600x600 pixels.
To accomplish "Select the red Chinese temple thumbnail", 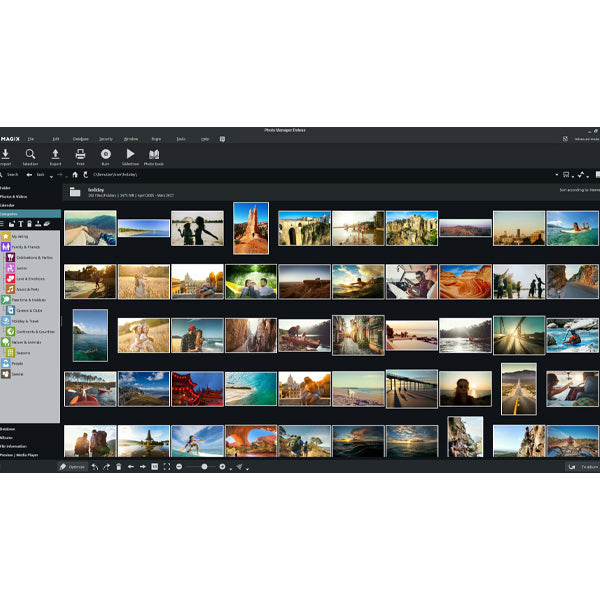I will (197, 389).
